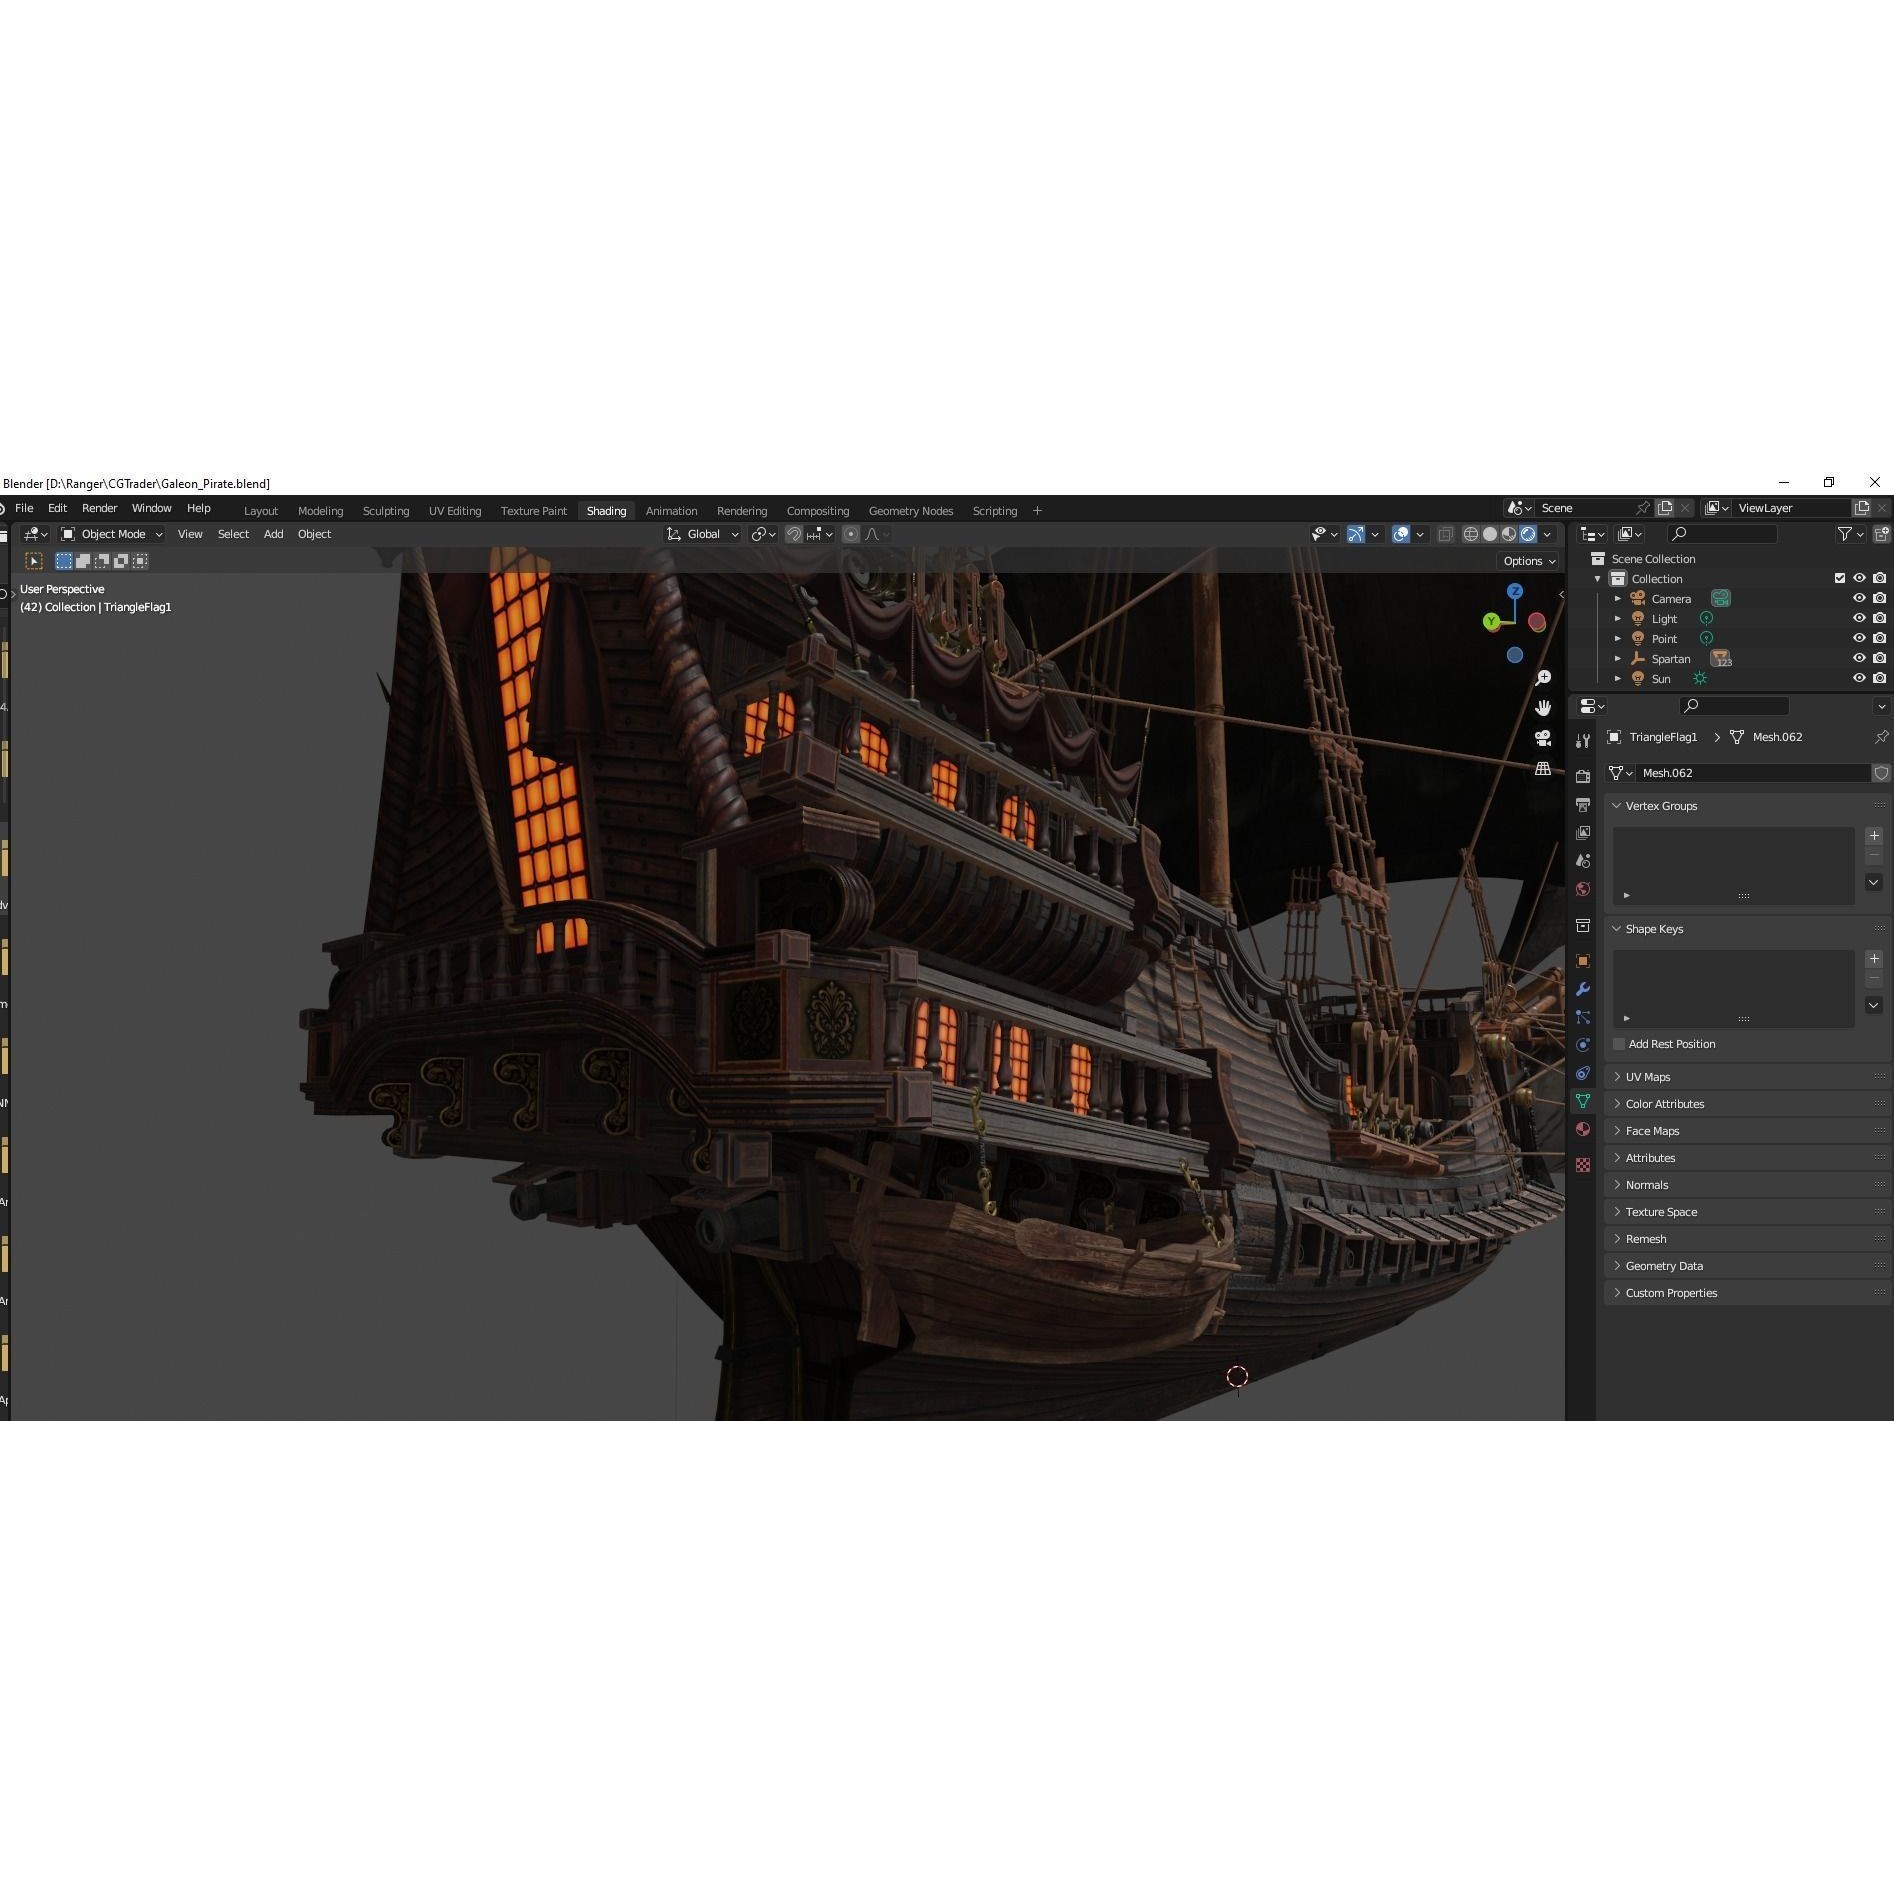This screenshot has height=1894, width=1894.
Task: Uncheck the Collection checkbox in the outliner
Action: pos(1838,578)
